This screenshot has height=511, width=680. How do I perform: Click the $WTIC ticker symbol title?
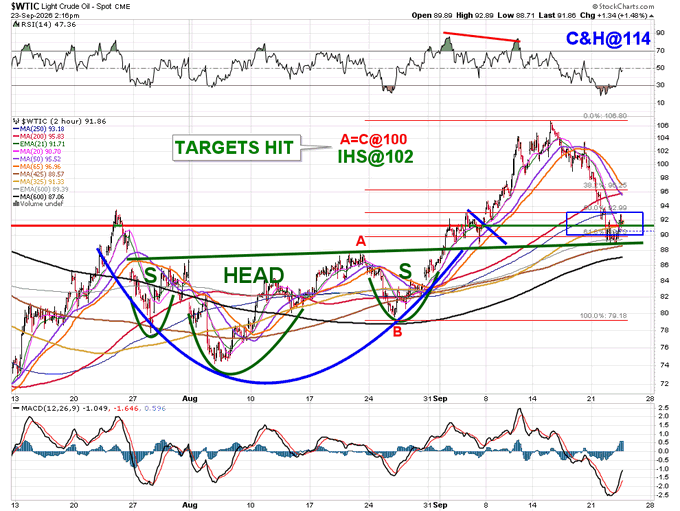click(x=25, y=6)
